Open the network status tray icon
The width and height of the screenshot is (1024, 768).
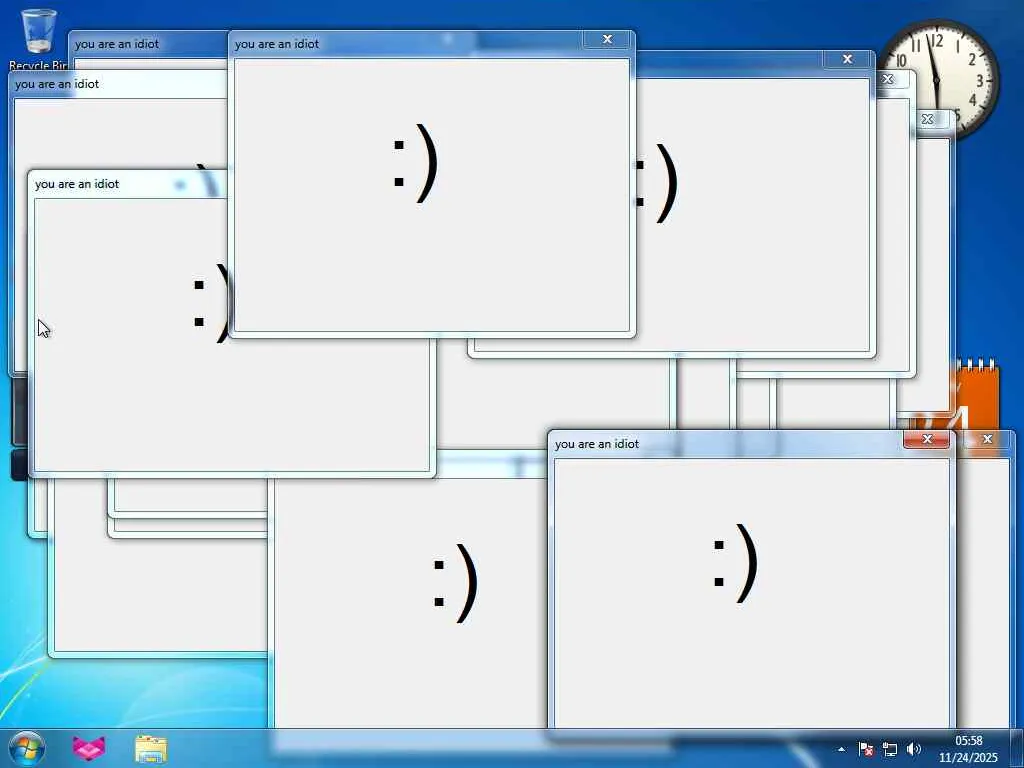889,749
